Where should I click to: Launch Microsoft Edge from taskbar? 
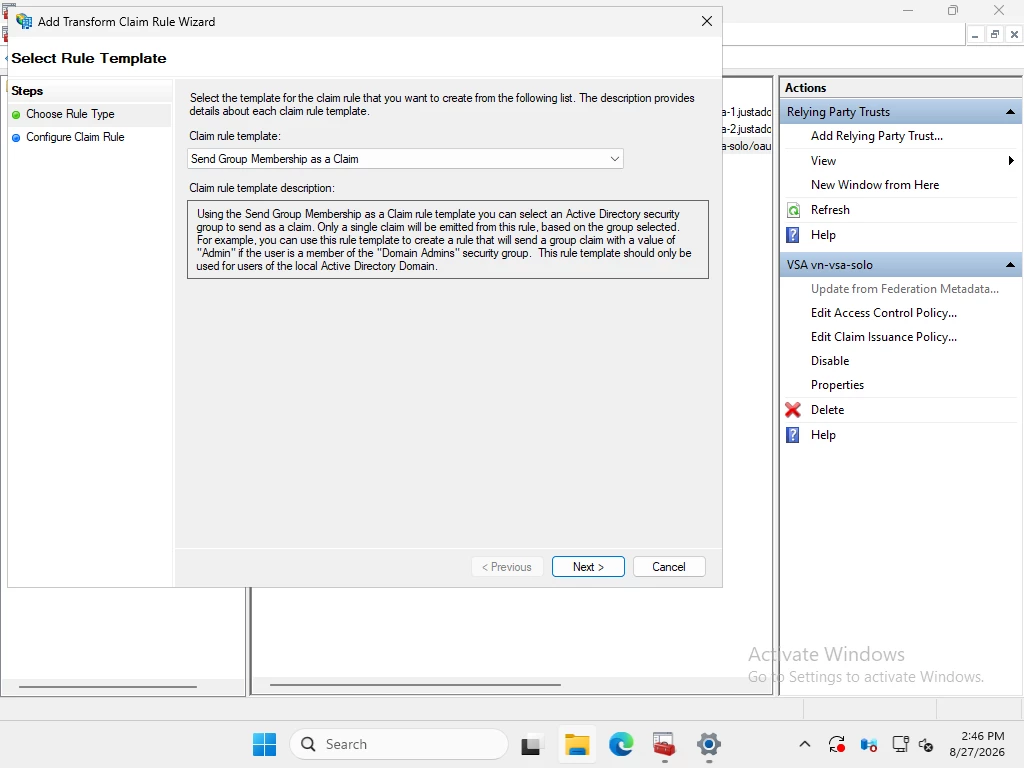[x=621, y=744]
